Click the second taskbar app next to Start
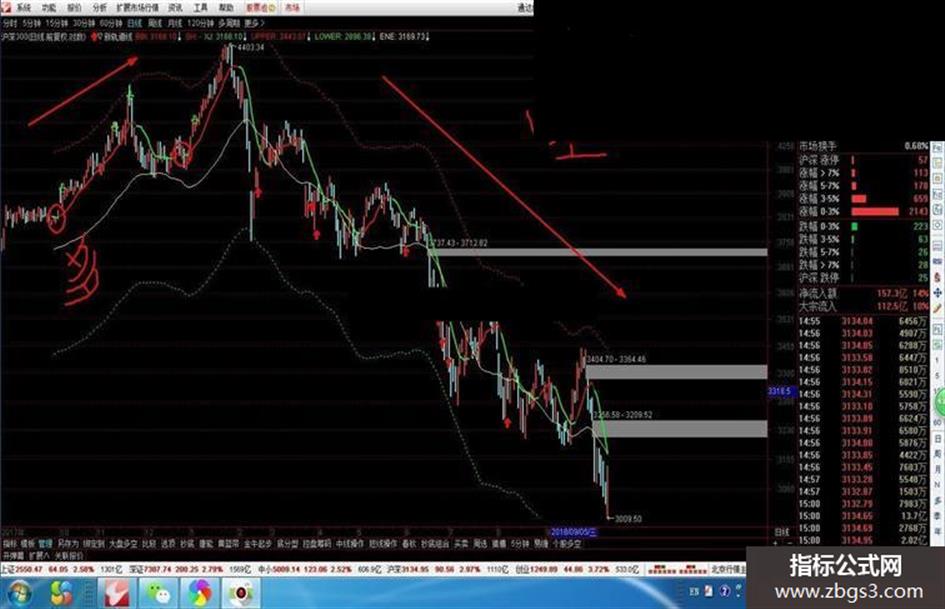This screenshot has width=945, height=609. click(60, 593)
